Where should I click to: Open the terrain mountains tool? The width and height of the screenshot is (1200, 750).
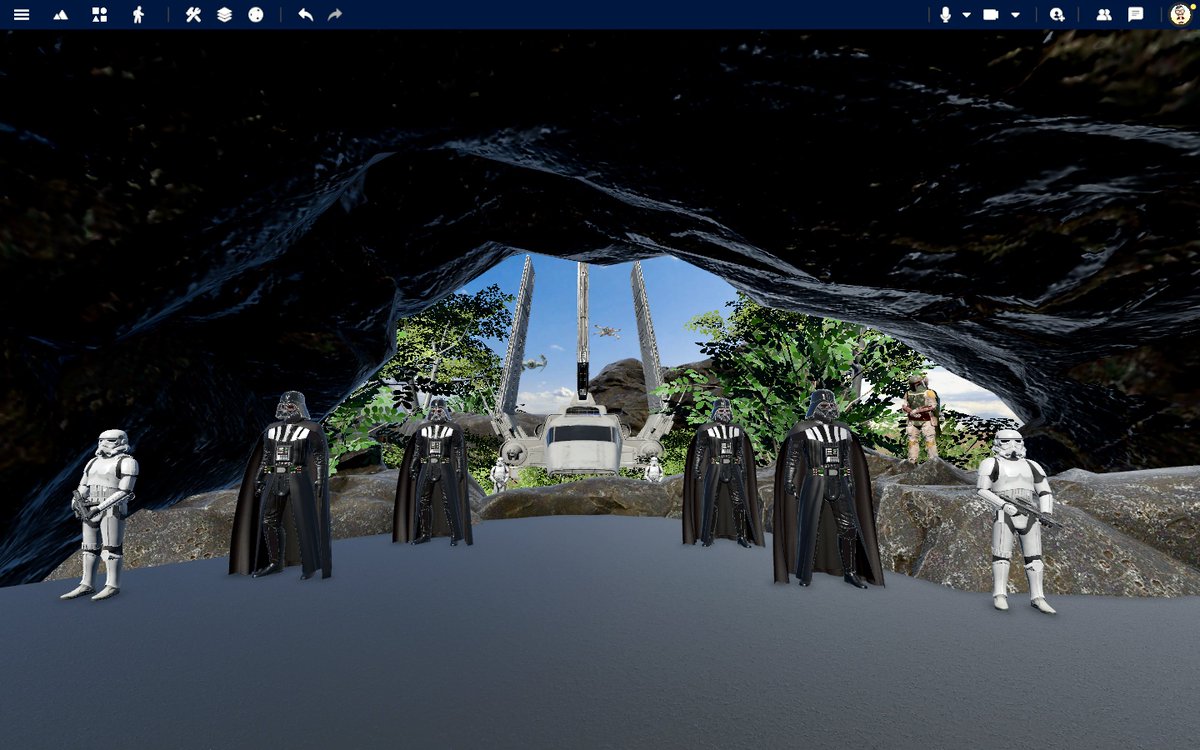click(x=60, y=15)
